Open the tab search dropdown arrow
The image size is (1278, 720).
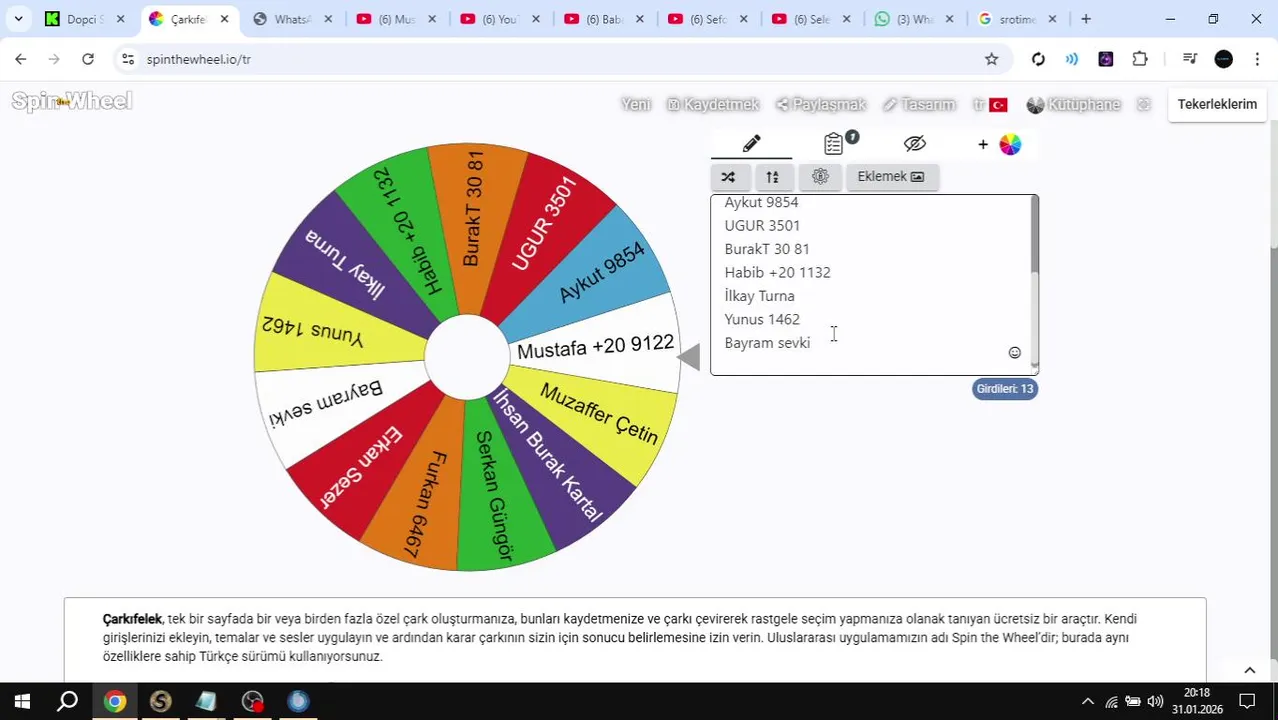pos(18,19)
